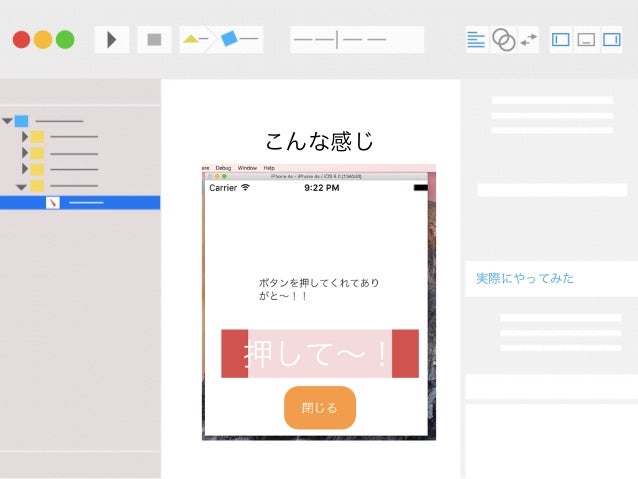The image size is (638, 479).
Task: Click the ボタンを押してくれてあり label text
Action: pyautogui.click(x=319, y=282)
